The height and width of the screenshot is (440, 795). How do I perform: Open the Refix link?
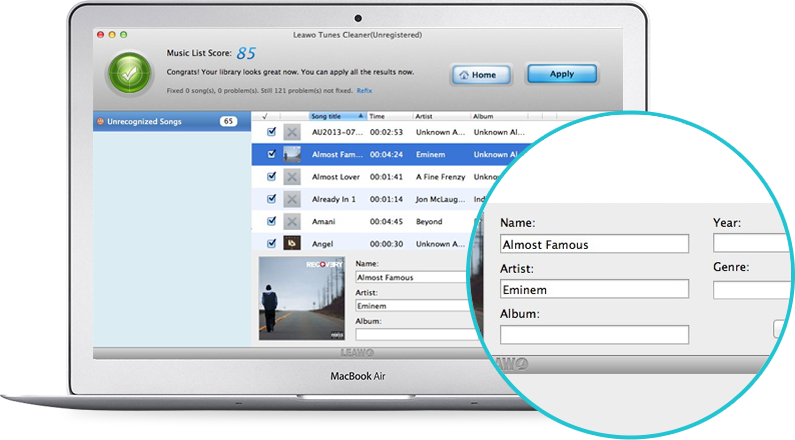point(364,91)
